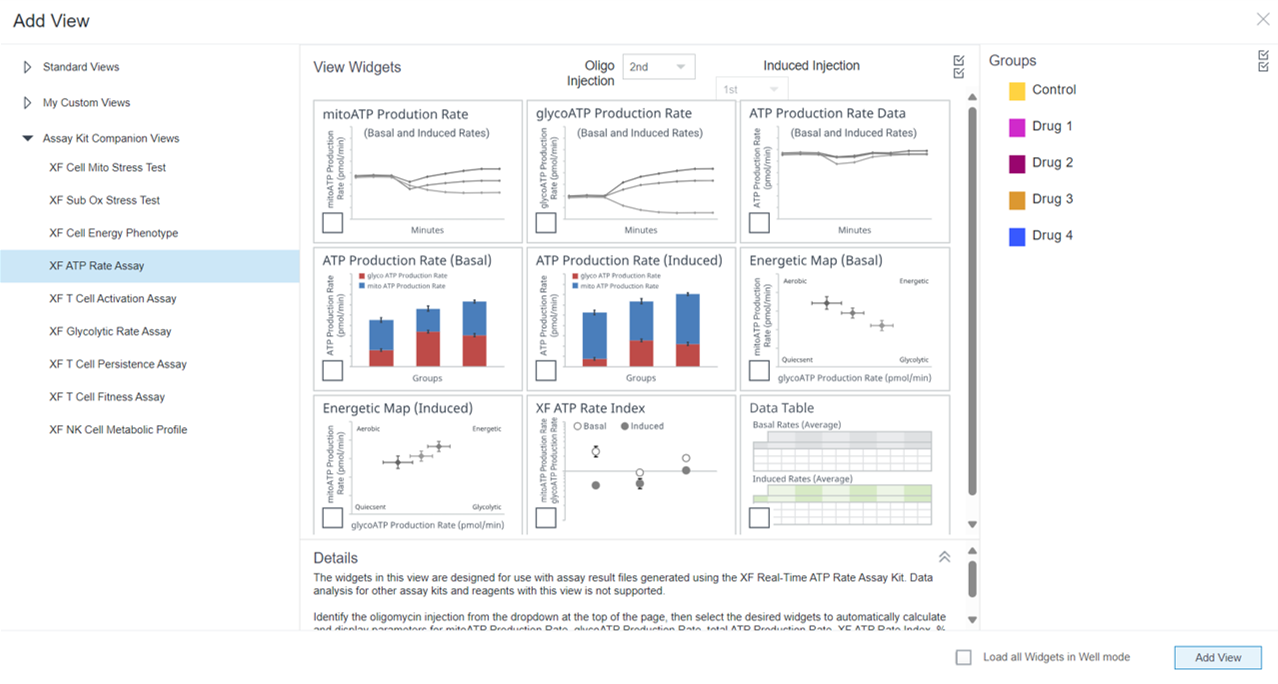Expand the Standard Views section
This screenshot has width=1278, height=684.
click(25, 66)
